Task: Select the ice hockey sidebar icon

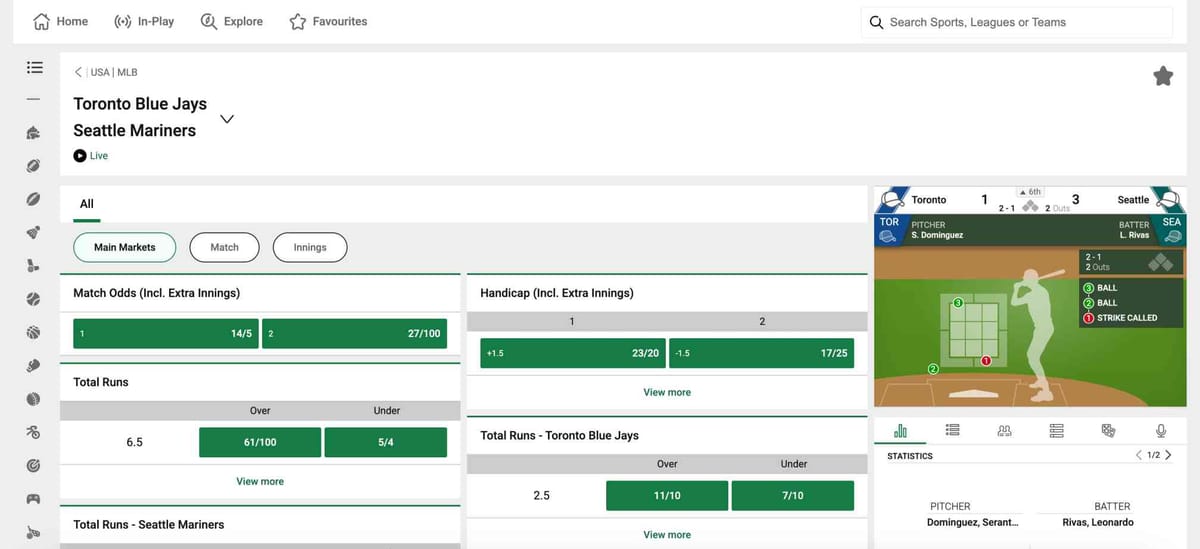Action: [34, 266]
